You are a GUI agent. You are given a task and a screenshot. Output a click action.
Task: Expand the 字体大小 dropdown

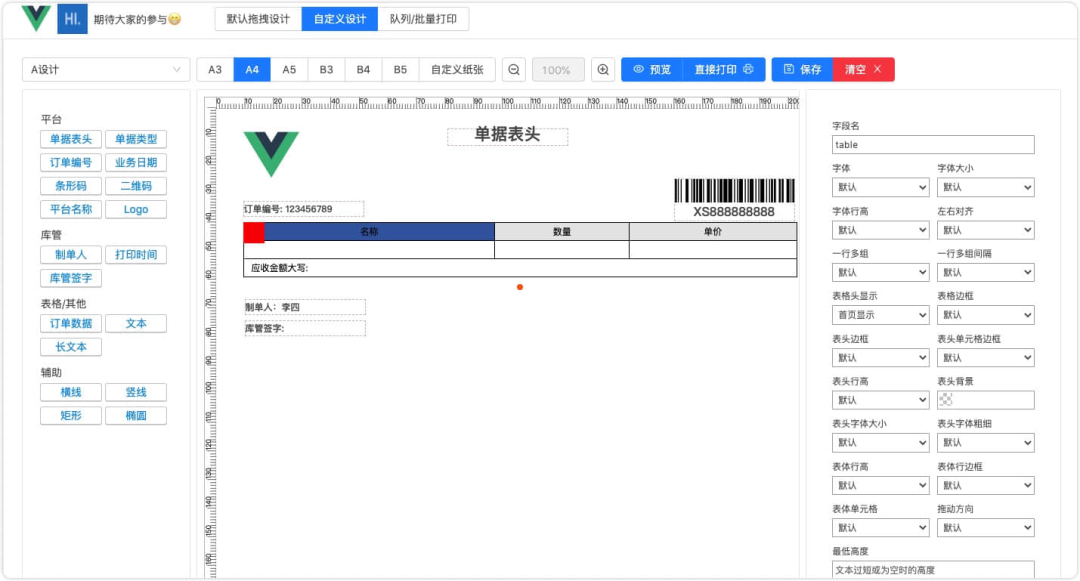point(985,187)
